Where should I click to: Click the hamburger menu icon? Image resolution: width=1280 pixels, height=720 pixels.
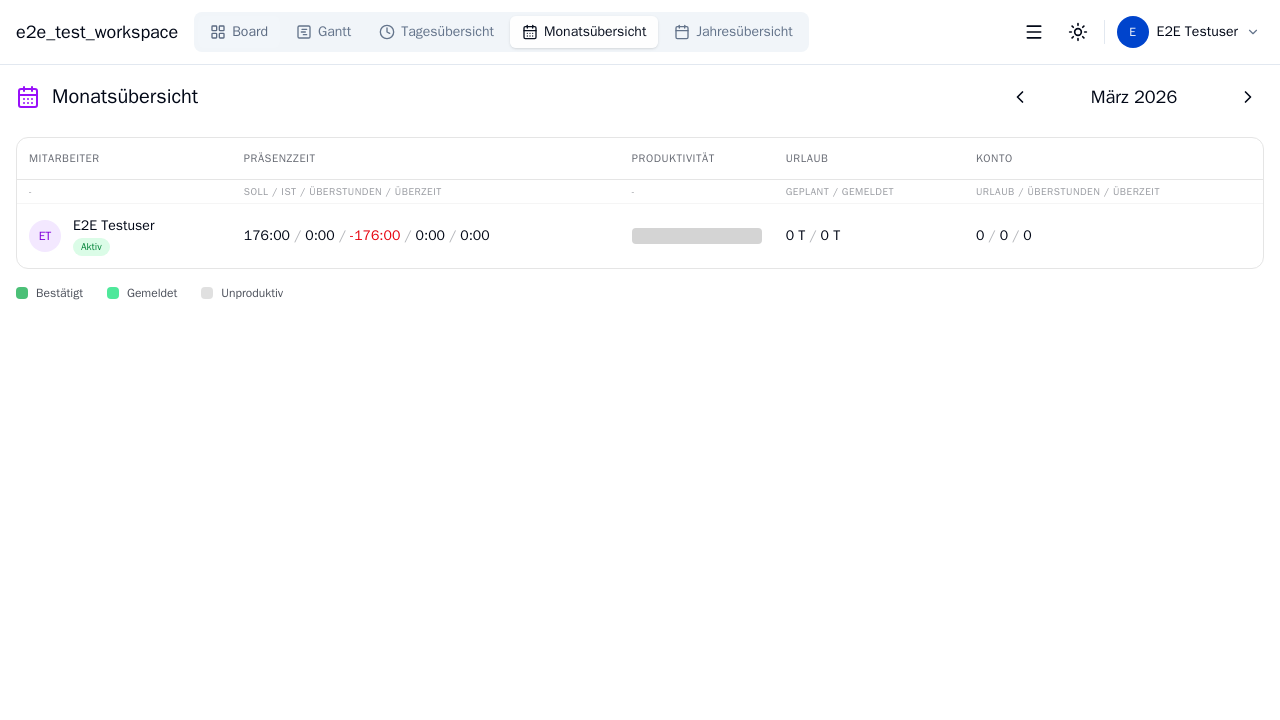1034,32
